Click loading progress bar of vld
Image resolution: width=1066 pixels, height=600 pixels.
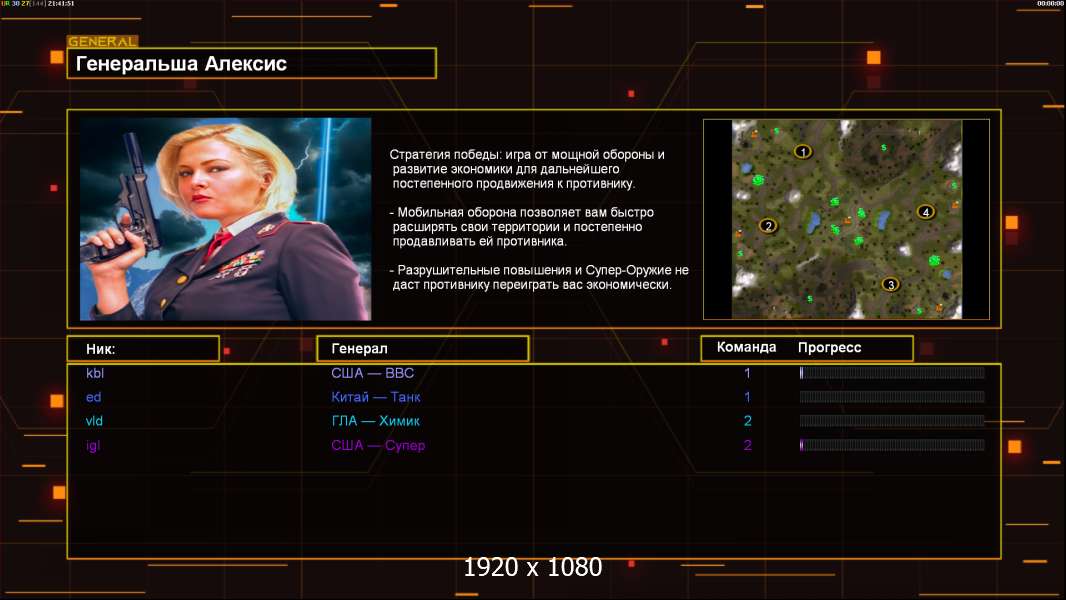click(x=892, y=421)
